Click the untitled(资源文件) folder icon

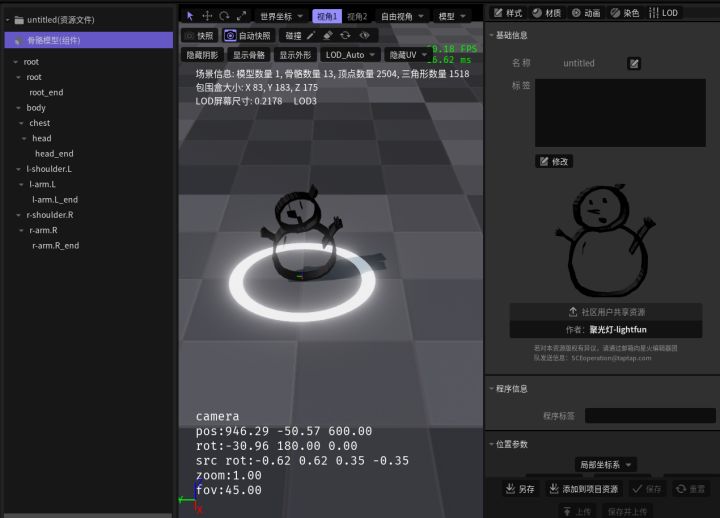(x=19, y=20)
